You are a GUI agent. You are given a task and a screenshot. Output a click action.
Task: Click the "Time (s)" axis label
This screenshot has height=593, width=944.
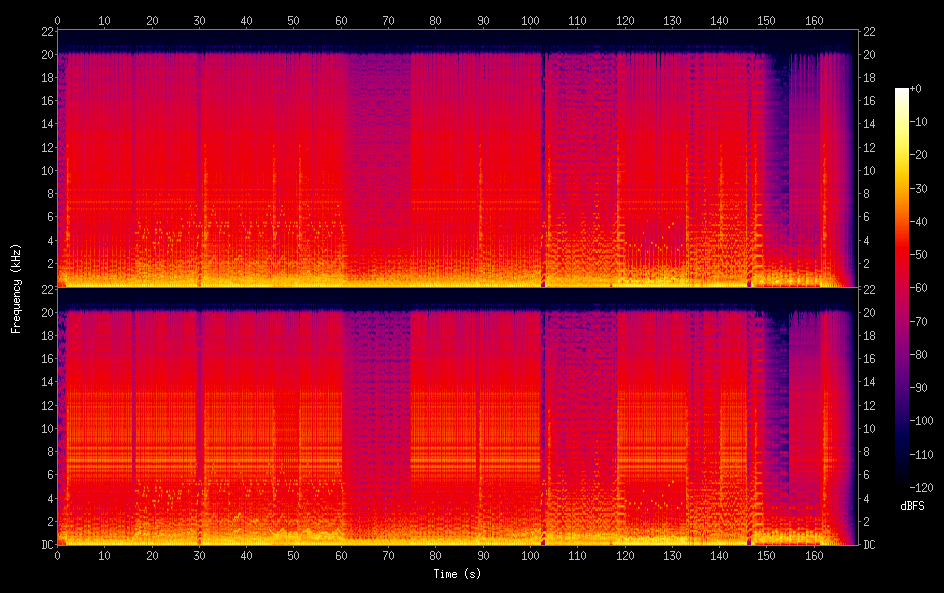click(456, 574)
